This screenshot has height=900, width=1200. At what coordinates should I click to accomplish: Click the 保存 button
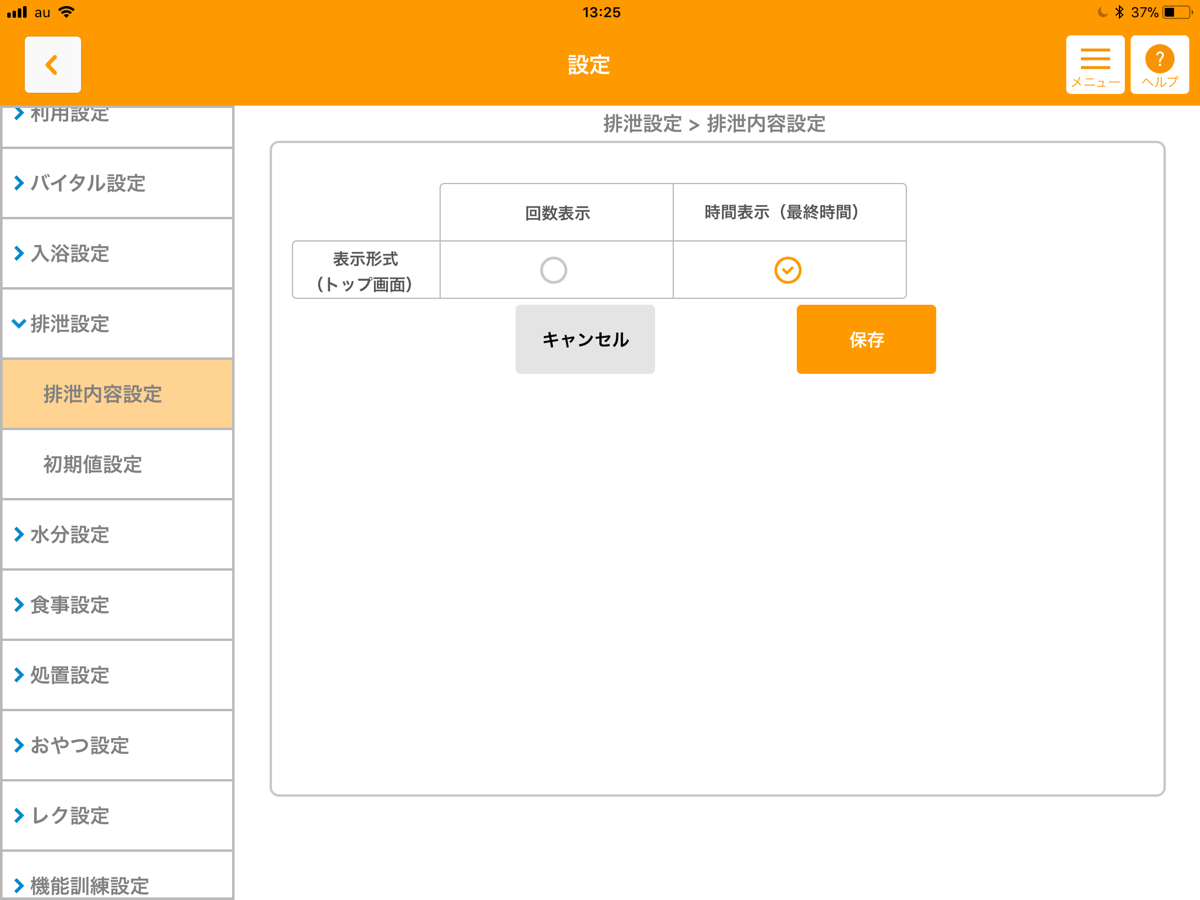pyautogui.click(x=866, y=340)
